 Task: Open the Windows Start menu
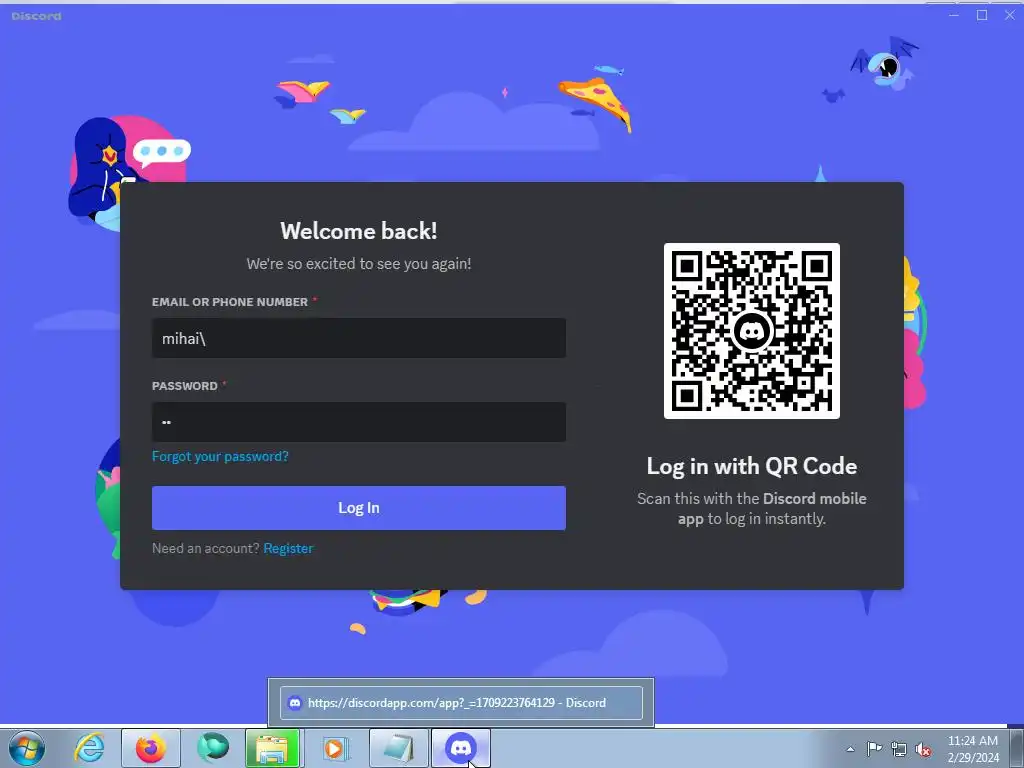(27, 748)
